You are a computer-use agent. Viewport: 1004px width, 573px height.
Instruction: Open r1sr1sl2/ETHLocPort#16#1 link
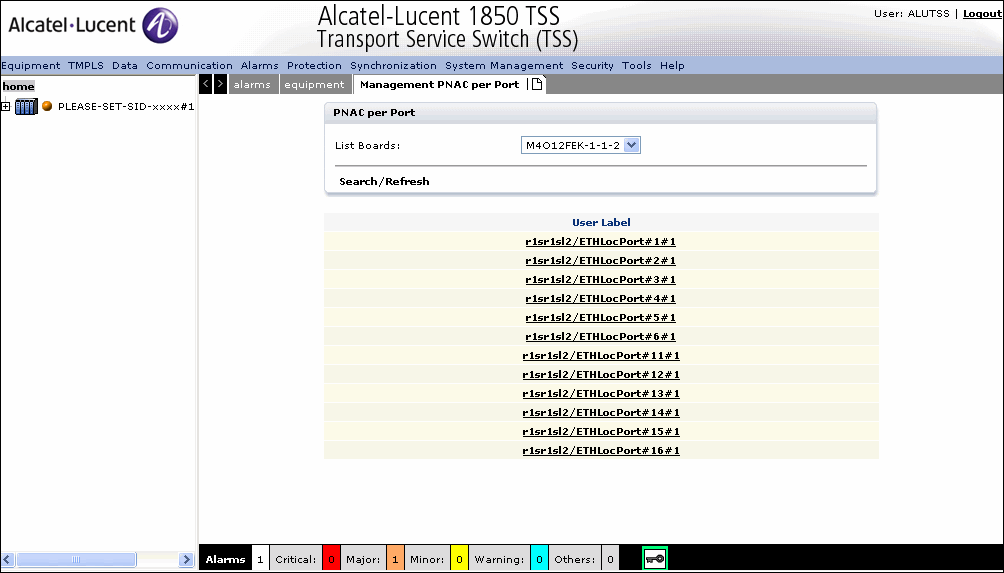(x=601, y=450)
